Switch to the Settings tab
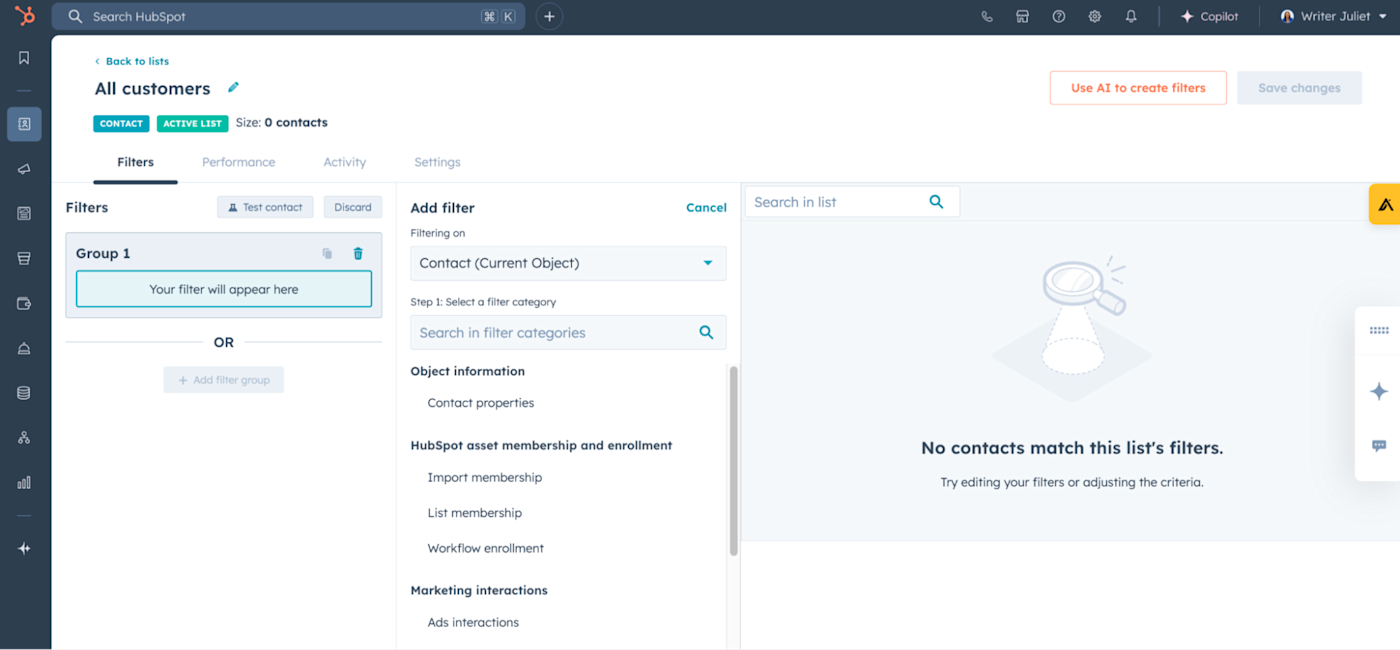The width and height of the screenshot is (1400, 650). click(437, 162)
